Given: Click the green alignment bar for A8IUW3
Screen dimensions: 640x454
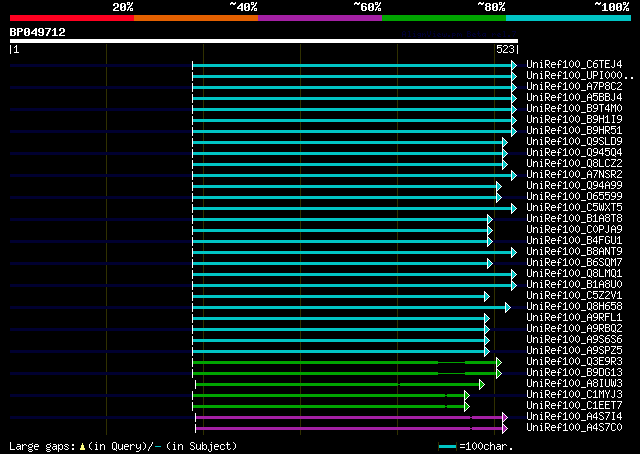Looking at the screenshot, I should [x=338, y=385].
